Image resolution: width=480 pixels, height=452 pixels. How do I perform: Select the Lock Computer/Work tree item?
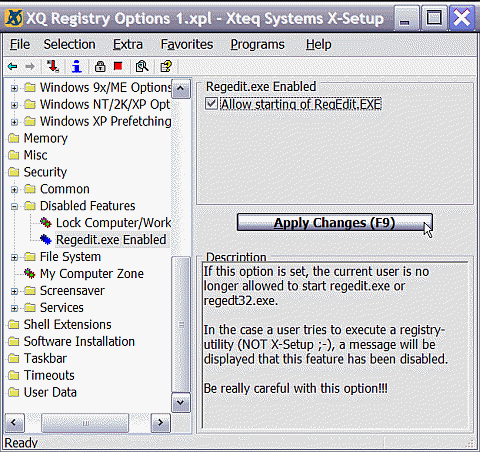pyautogui.click(x=113, y=222)
